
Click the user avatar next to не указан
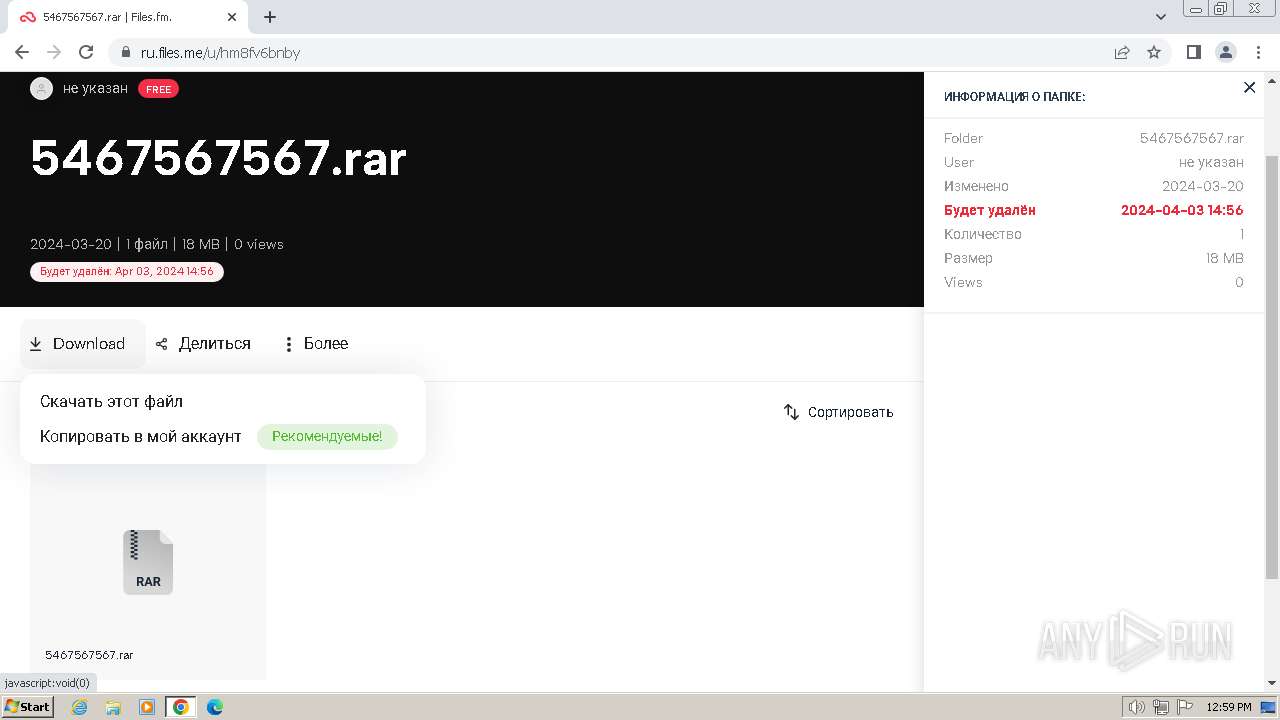[41, 88]
